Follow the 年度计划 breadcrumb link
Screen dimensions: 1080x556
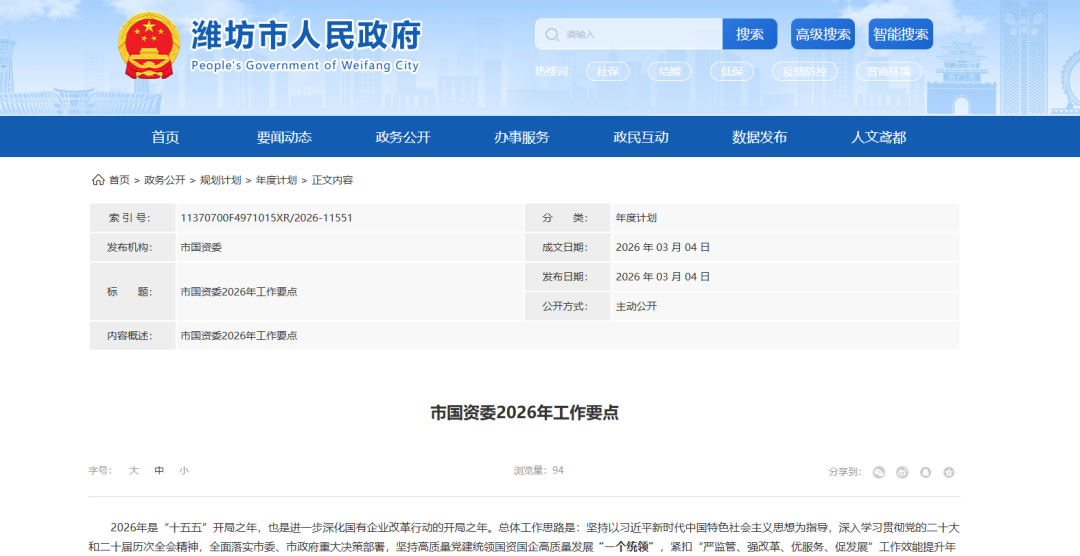click(x=276, y=180)
